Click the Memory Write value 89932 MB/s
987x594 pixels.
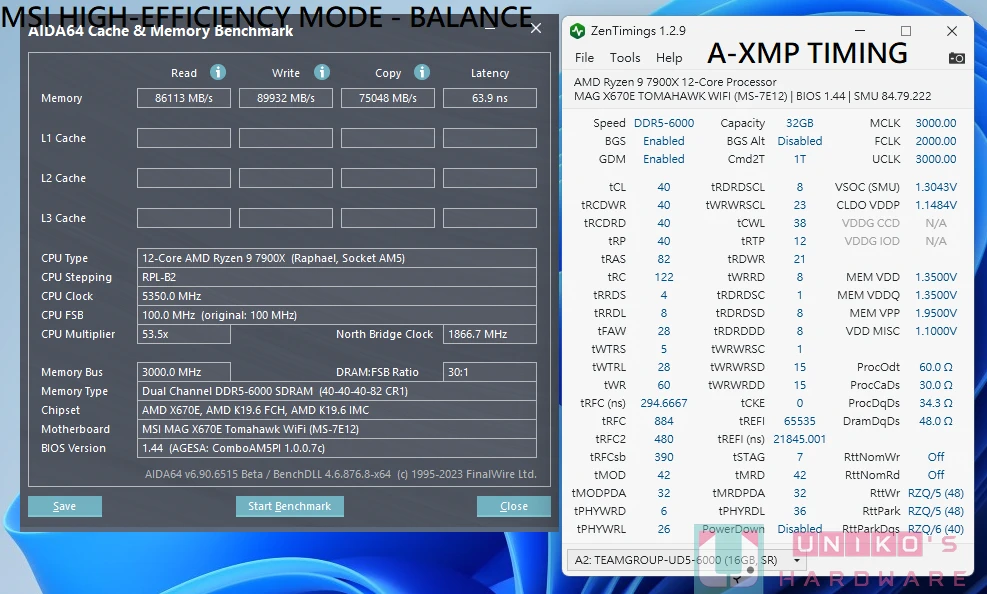[286, 98]
